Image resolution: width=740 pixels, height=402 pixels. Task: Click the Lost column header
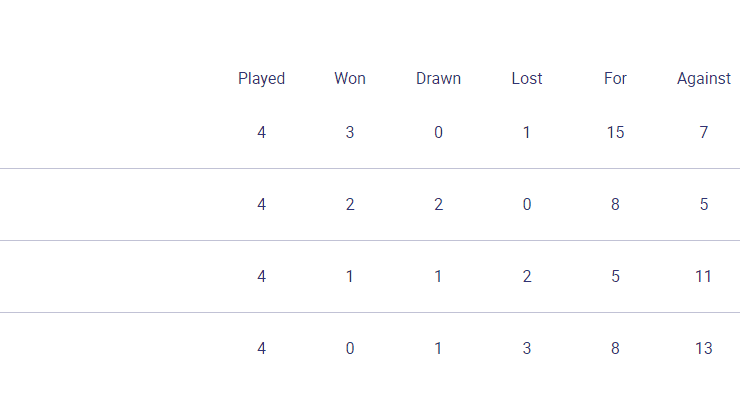click(527, 78)
